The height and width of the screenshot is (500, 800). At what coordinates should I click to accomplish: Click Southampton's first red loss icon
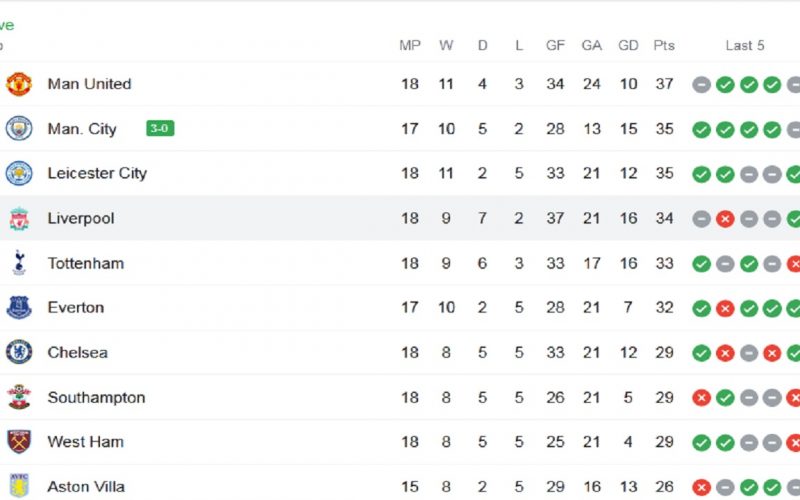(702, 398)
